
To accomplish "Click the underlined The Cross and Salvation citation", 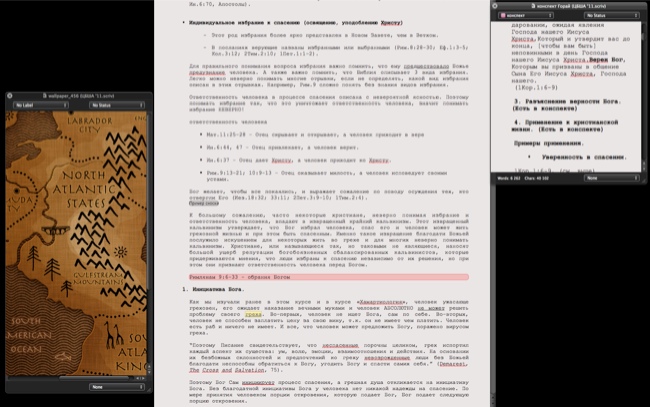I will point(226,370).
